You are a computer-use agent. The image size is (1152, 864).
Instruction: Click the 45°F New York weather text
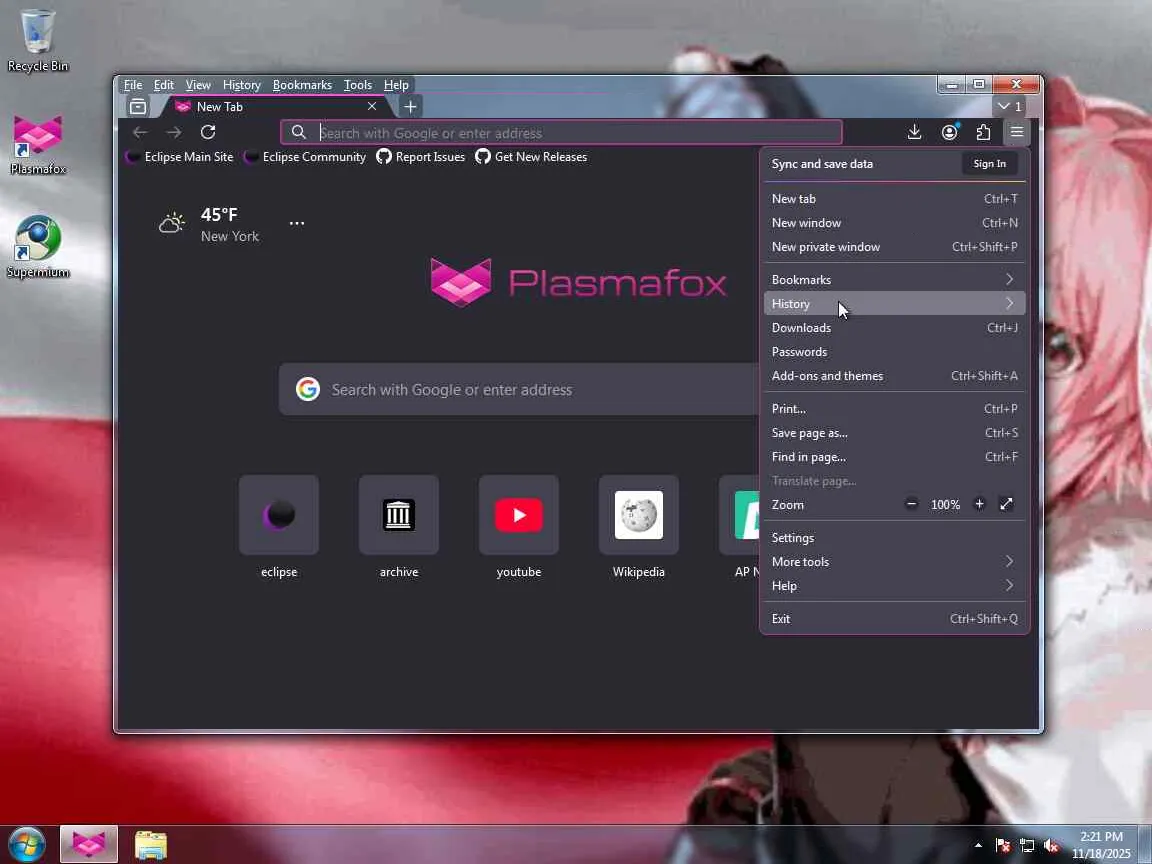[229, 225]
